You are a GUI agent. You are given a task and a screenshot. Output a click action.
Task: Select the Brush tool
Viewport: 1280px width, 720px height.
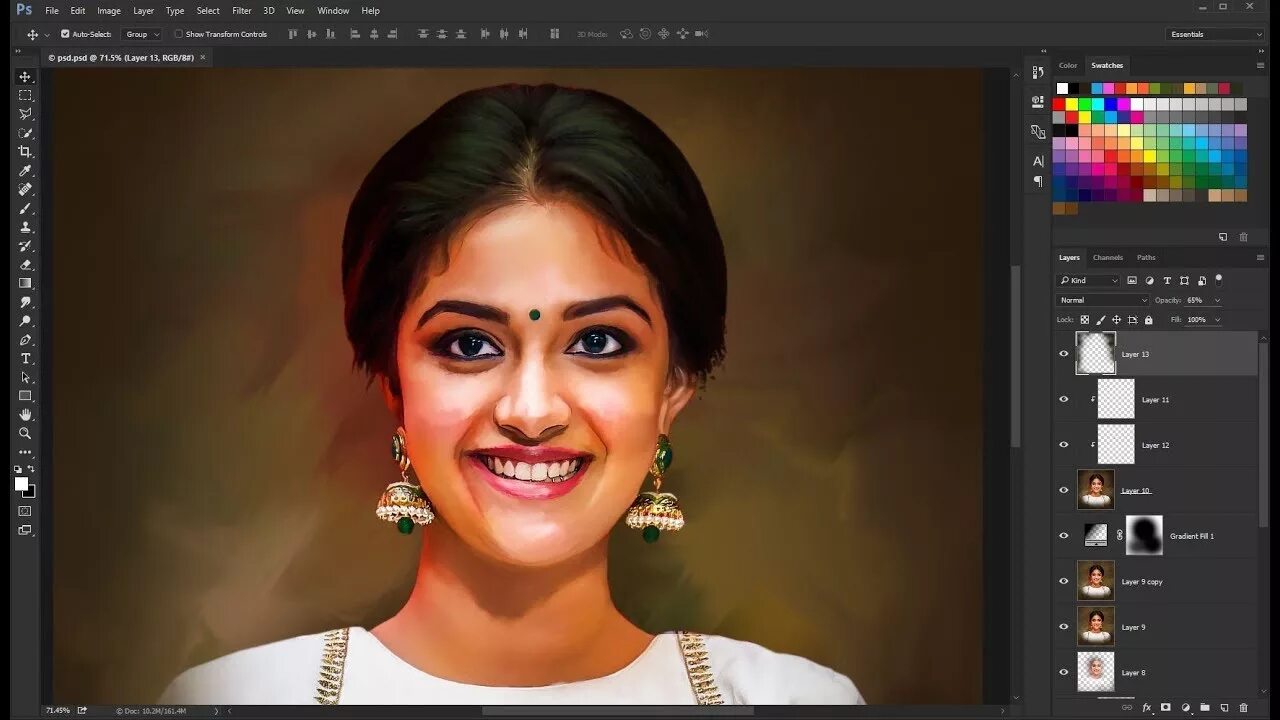[x=25, y=208]
